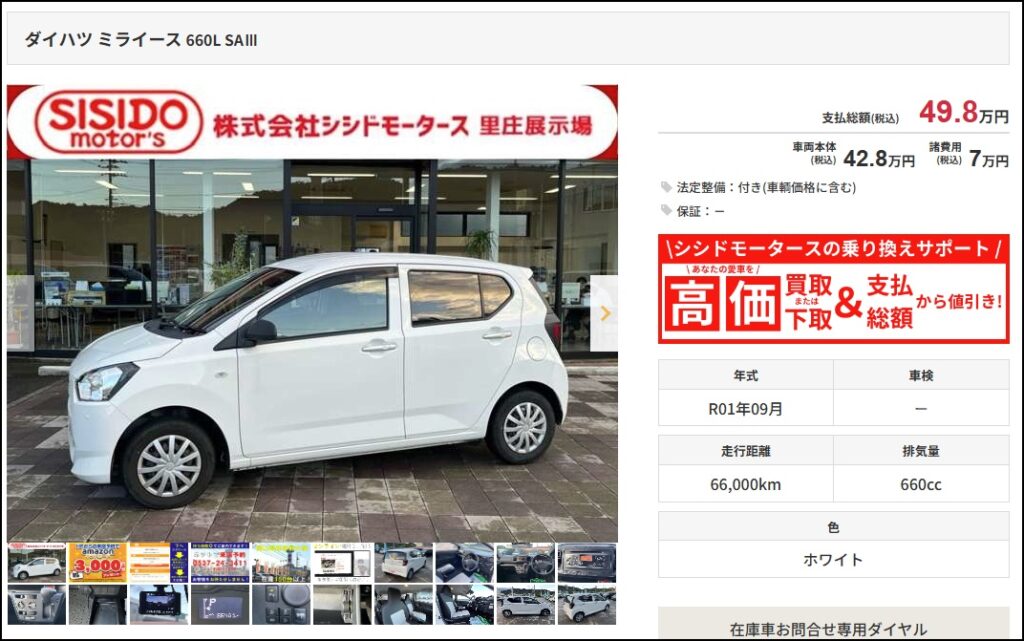This screenshot has width=1024, height=641.
Task: Click the 年式 header cell
Action: [x=746, y=375]
